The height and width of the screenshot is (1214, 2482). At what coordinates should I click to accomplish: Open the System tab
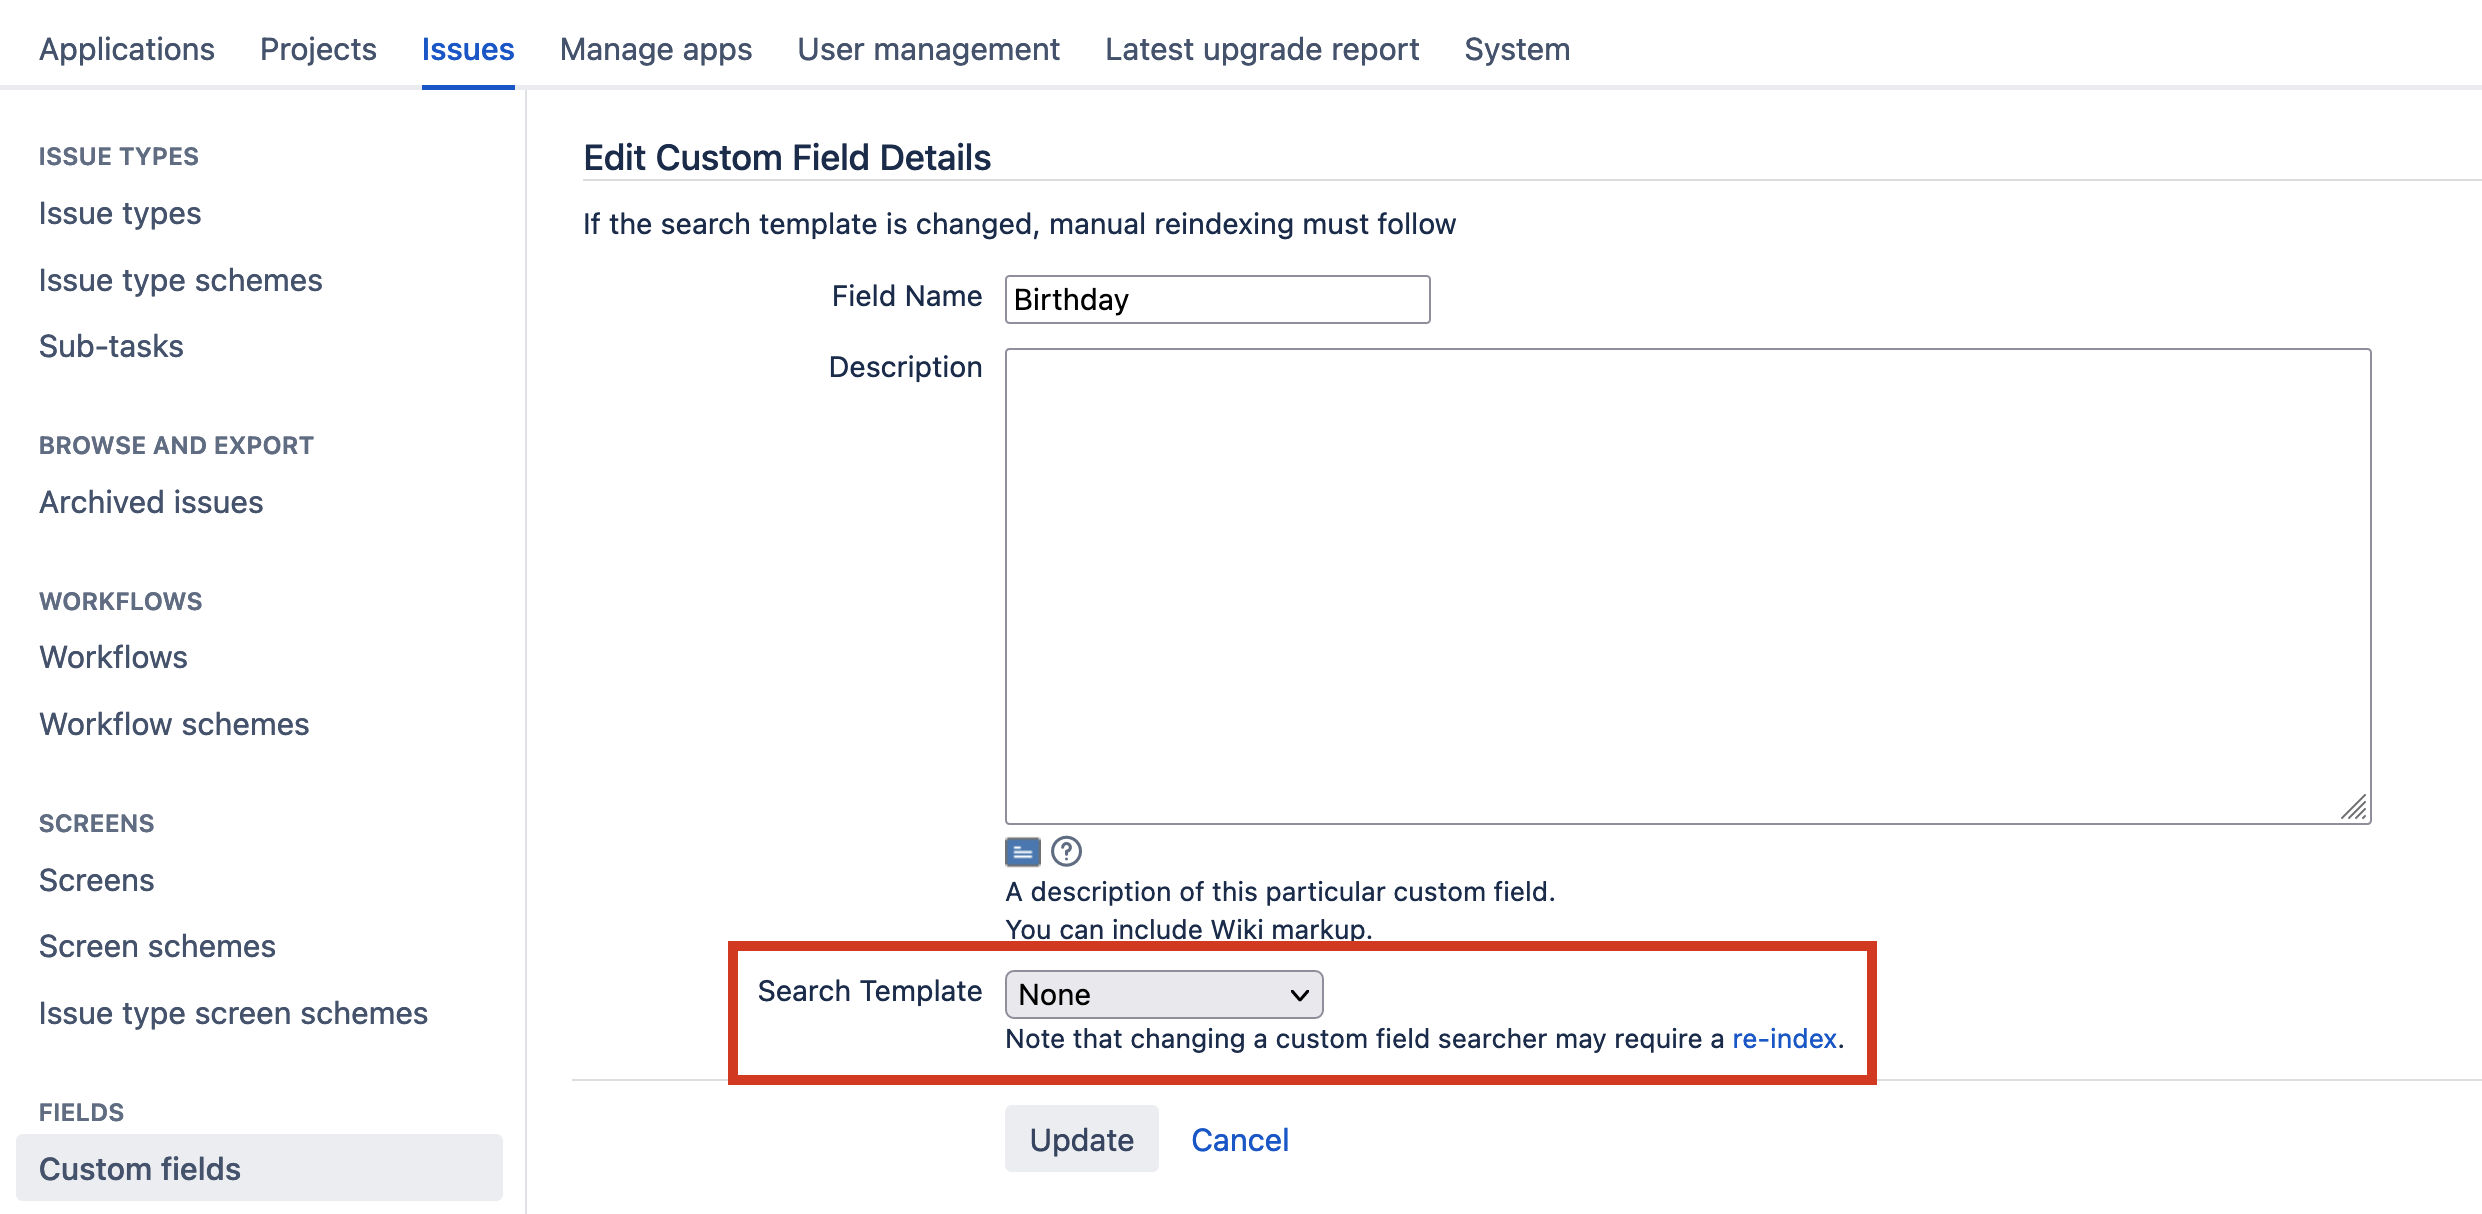[x=1516, y=49]
